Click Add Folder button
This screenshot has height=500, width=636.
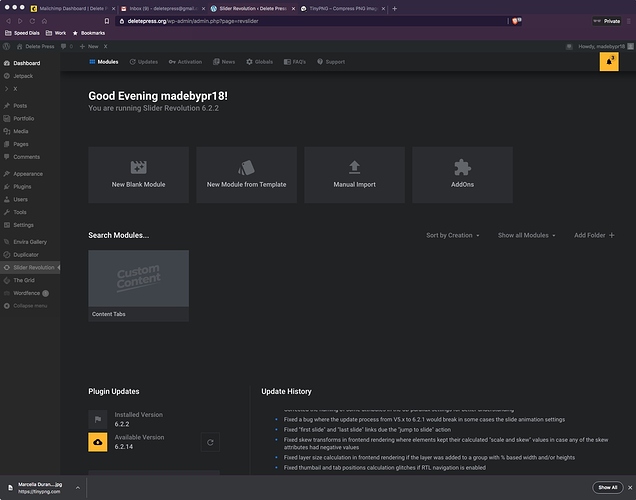click(594, 235)
